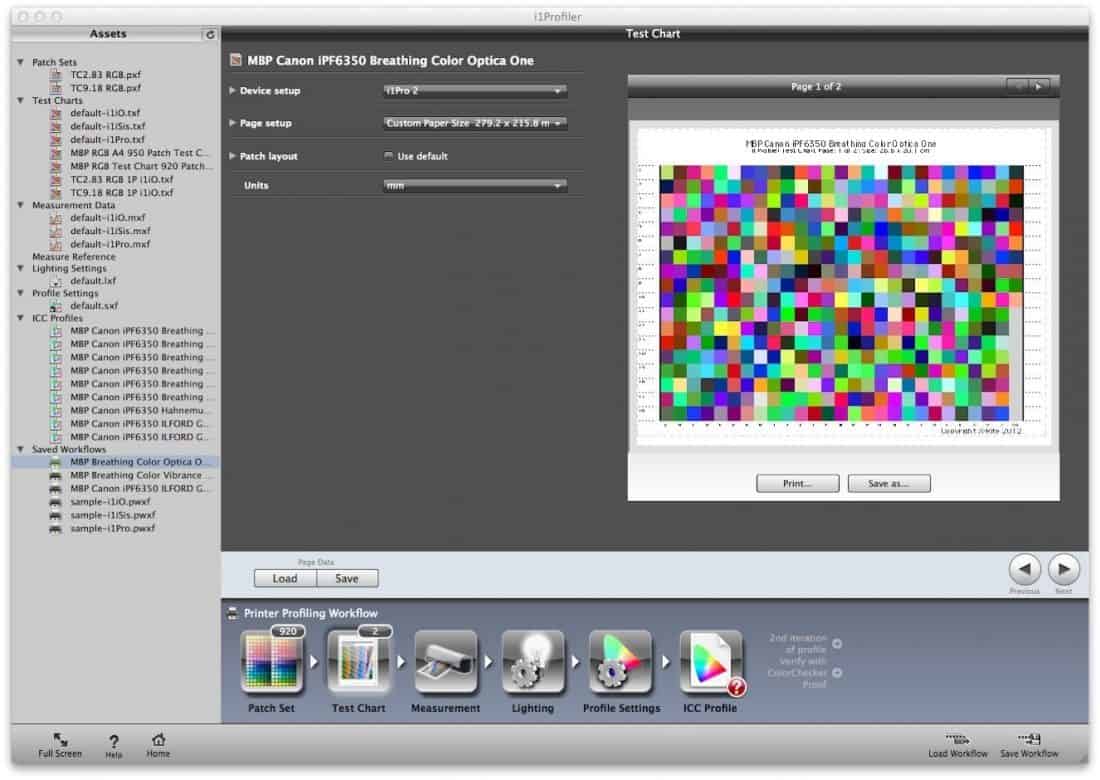Enable the Use default checkbox
The width and height of the screenshot is (1100, 780).
click(389, 156)
